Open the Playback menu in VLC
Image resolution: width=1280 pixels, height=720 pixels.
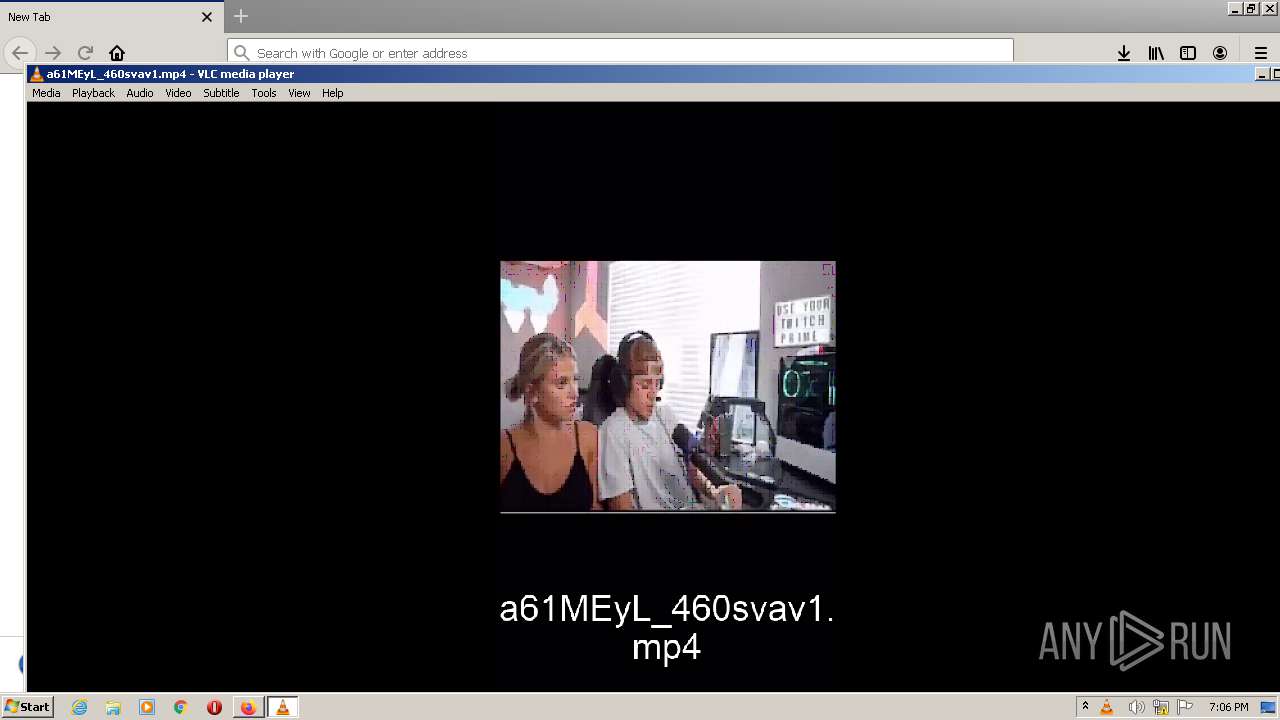point(93,93)
